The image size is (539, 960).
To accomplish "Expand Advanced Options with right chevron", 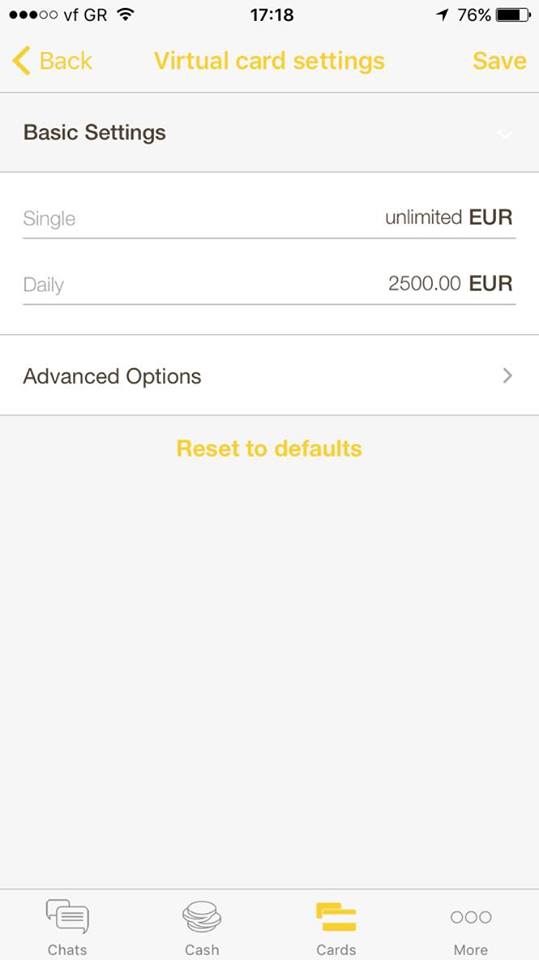I will pos(507,375).
